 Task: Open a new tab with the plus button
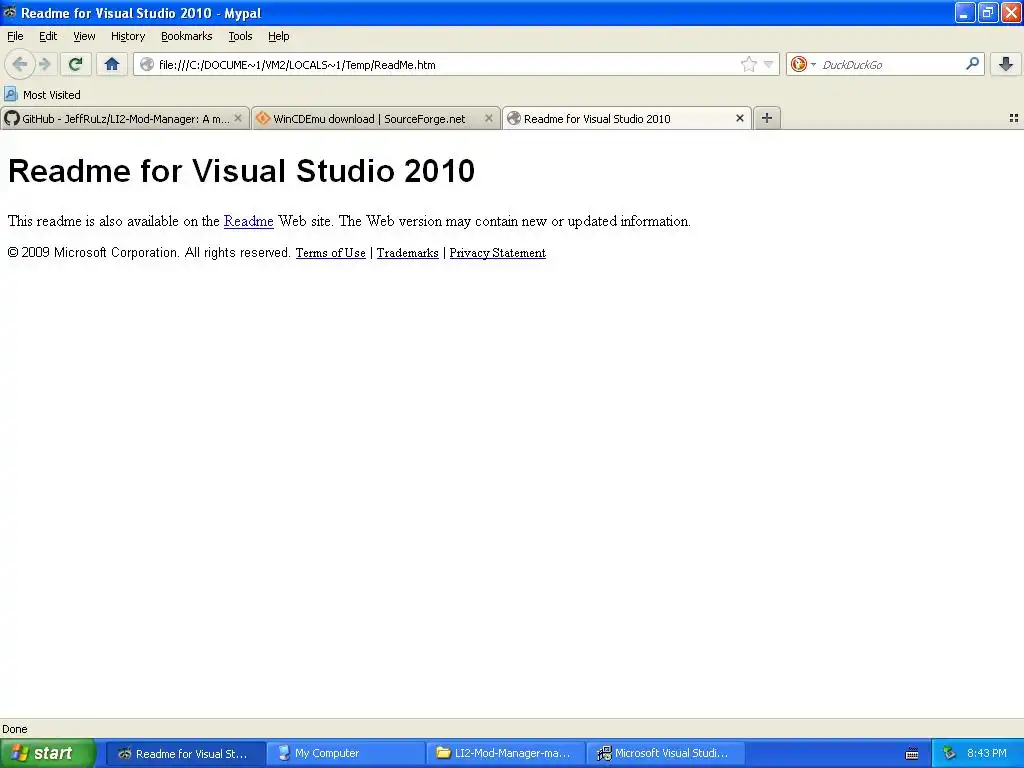click(x=767, y=118)
